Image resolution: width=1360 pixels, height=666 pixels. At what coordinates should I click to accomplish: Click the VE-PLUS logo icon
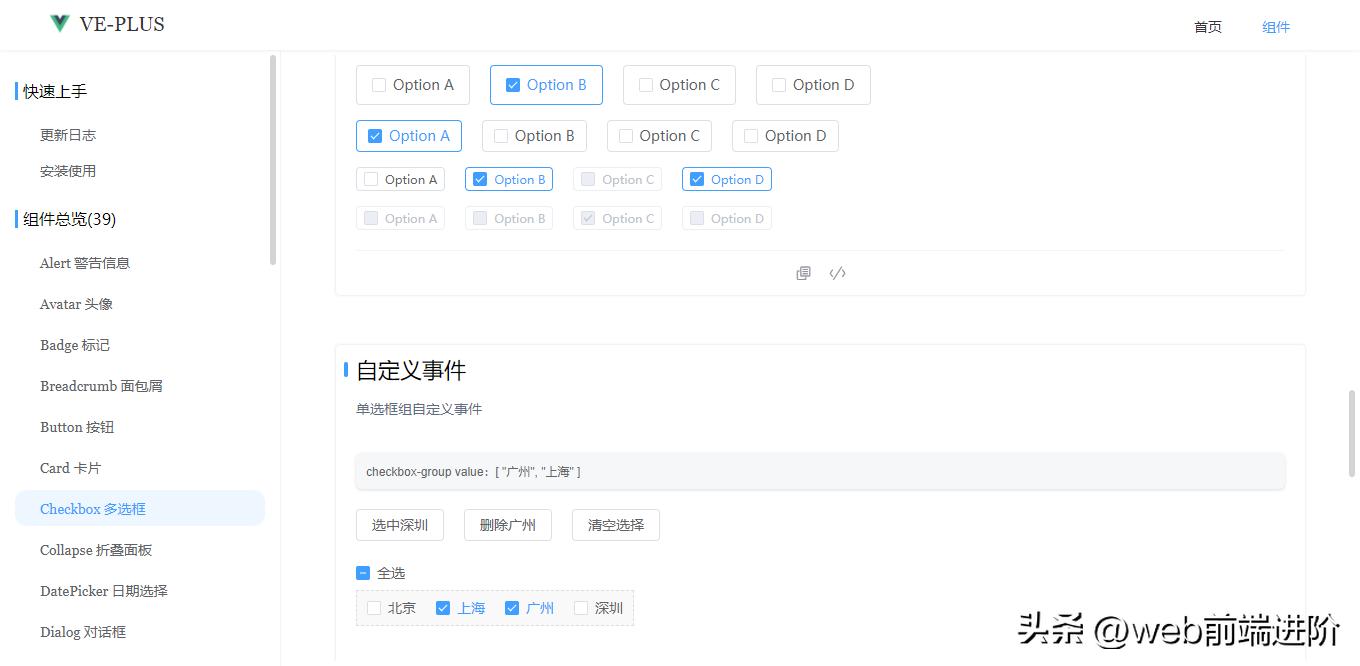tap(57, 23)
